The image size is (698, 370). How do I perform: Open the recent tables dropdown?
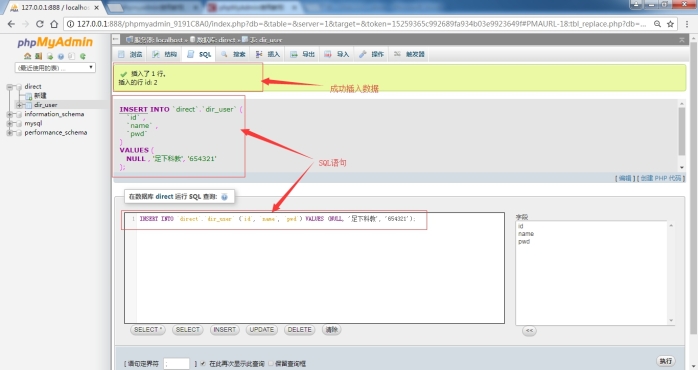55,68
